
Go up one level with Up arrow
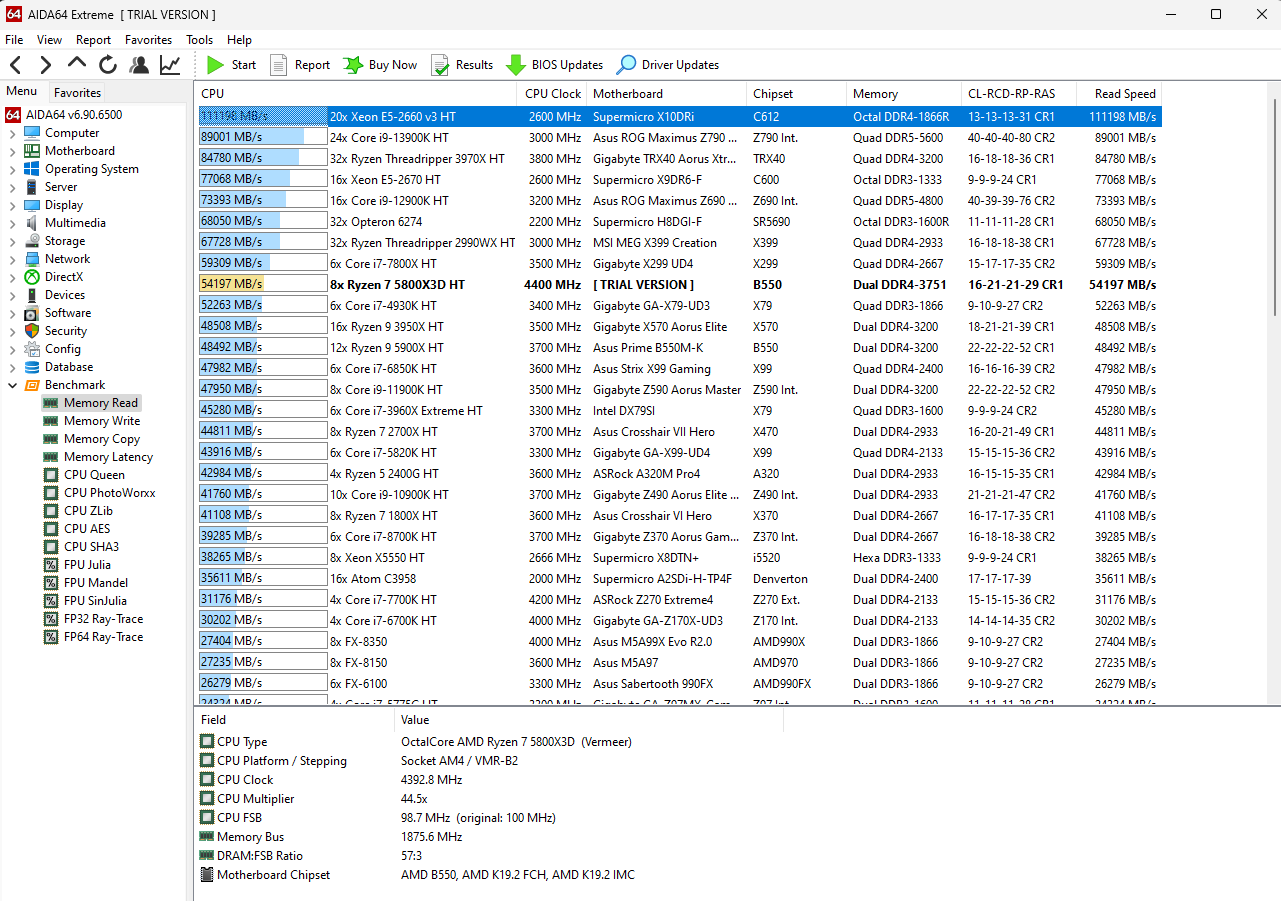[x=77, y=65]
